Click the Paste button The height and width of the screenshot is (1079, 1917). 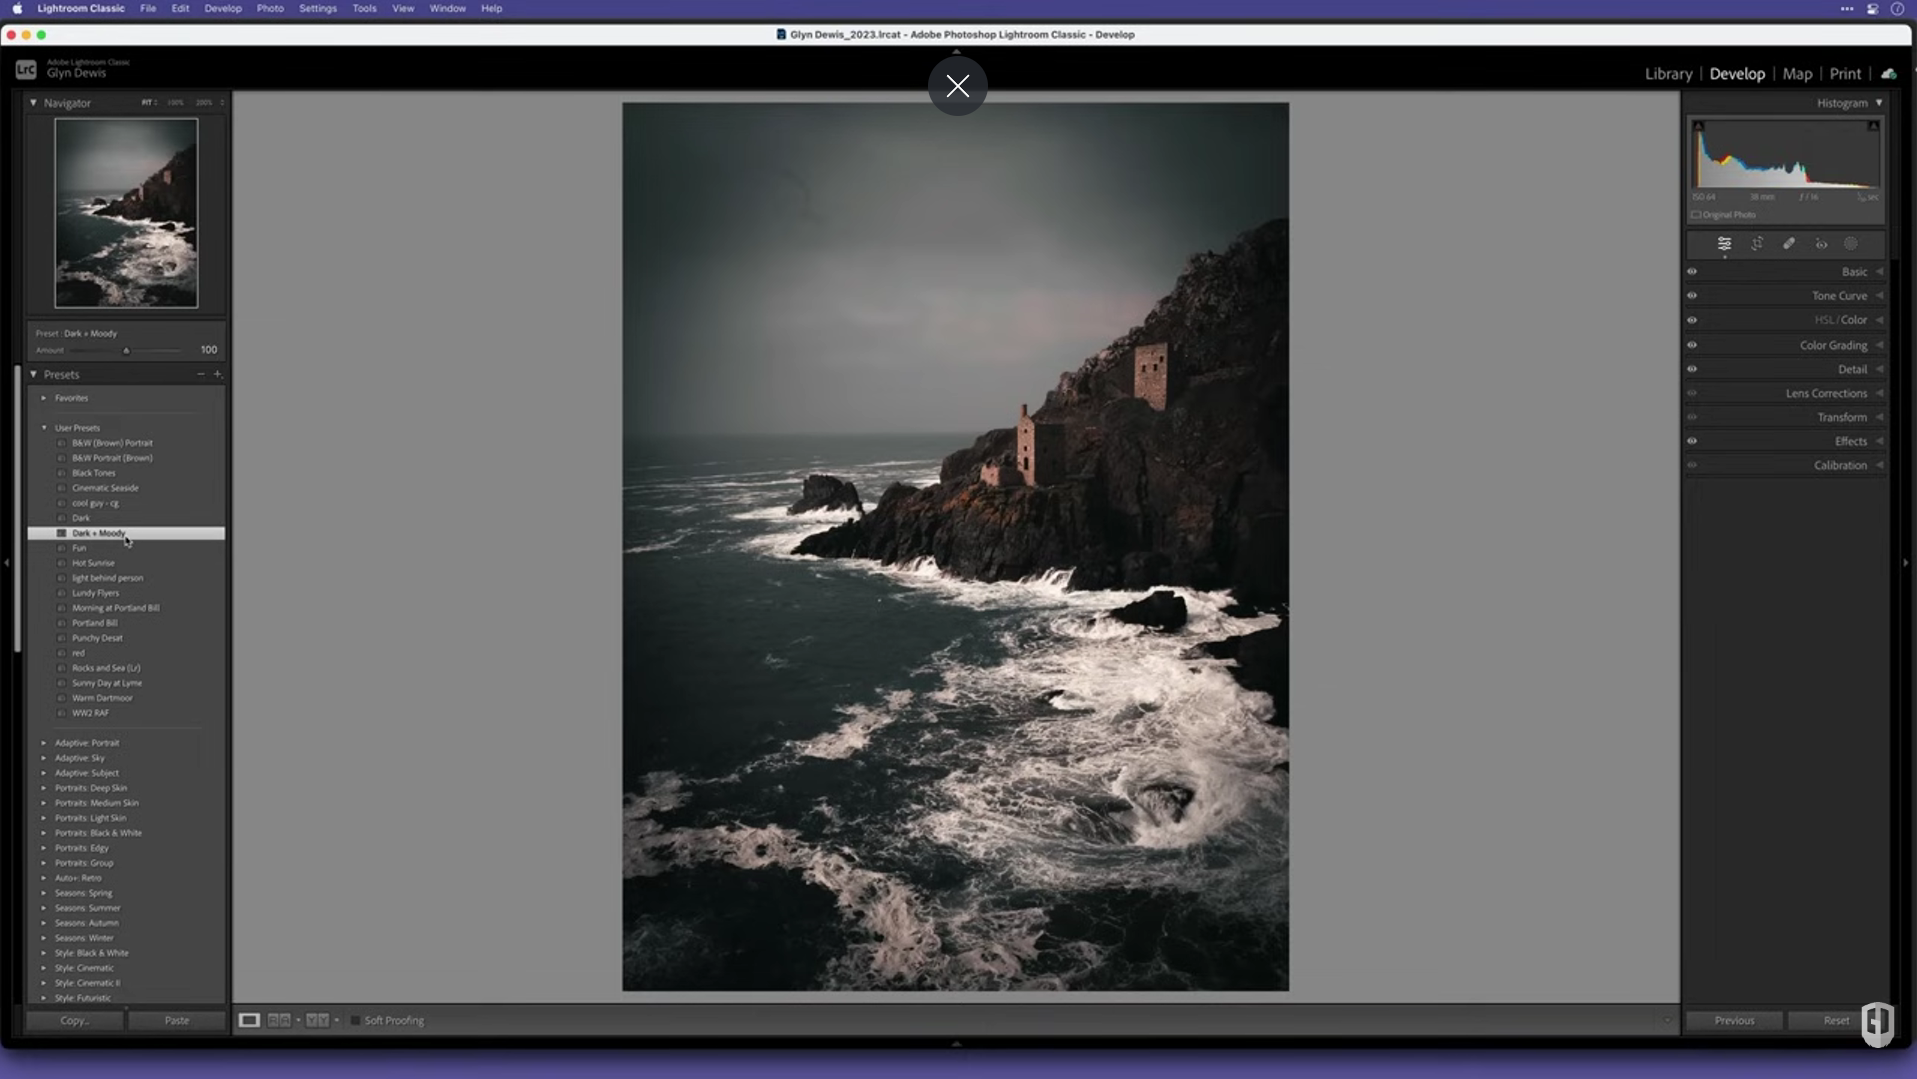(x=177, y=1020)
